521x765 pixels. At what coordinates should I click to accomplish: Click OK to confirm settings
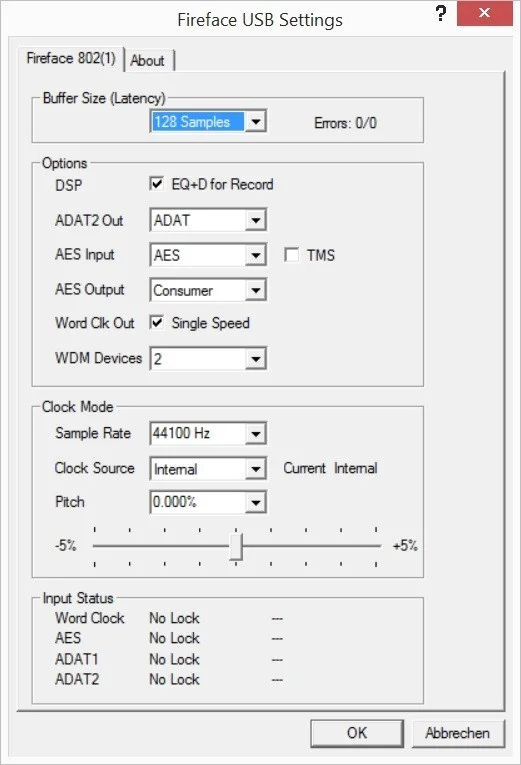357,733
